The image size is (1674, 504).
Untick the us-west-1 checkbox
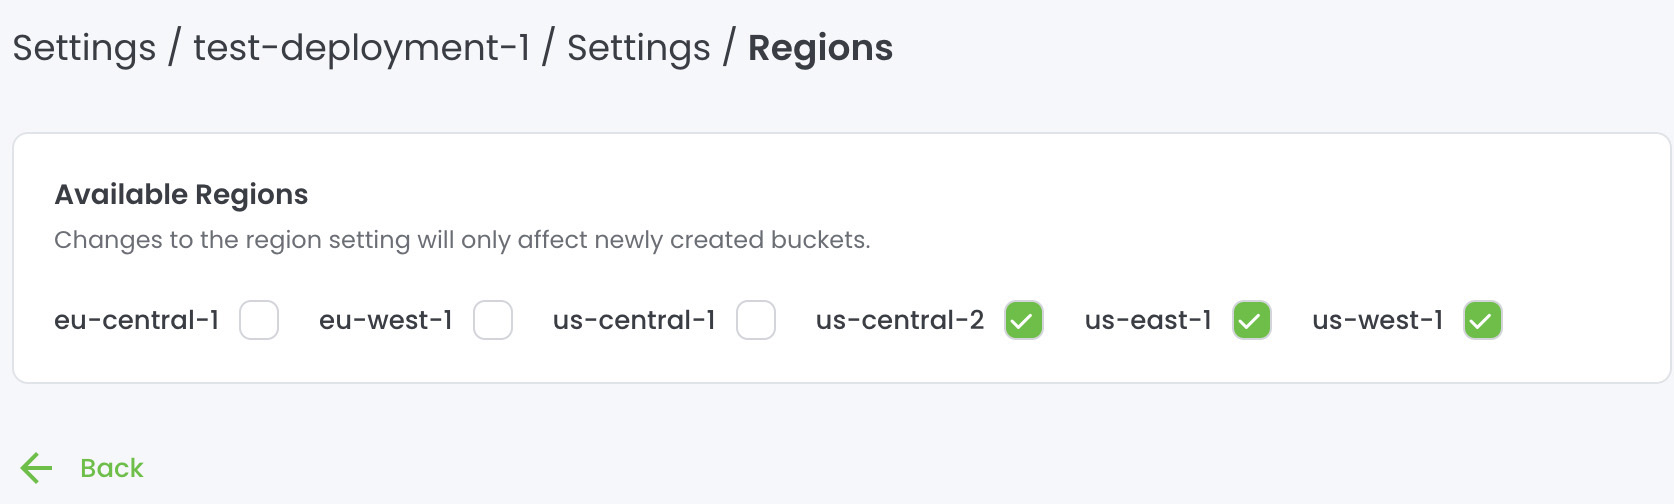(x=1483, y=320)
